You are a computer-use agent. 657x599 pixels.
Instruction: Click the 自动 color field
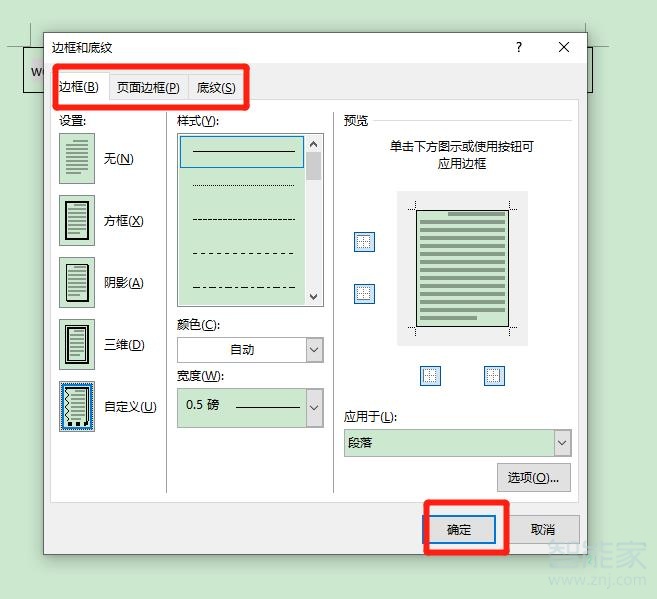click(242, 350)
